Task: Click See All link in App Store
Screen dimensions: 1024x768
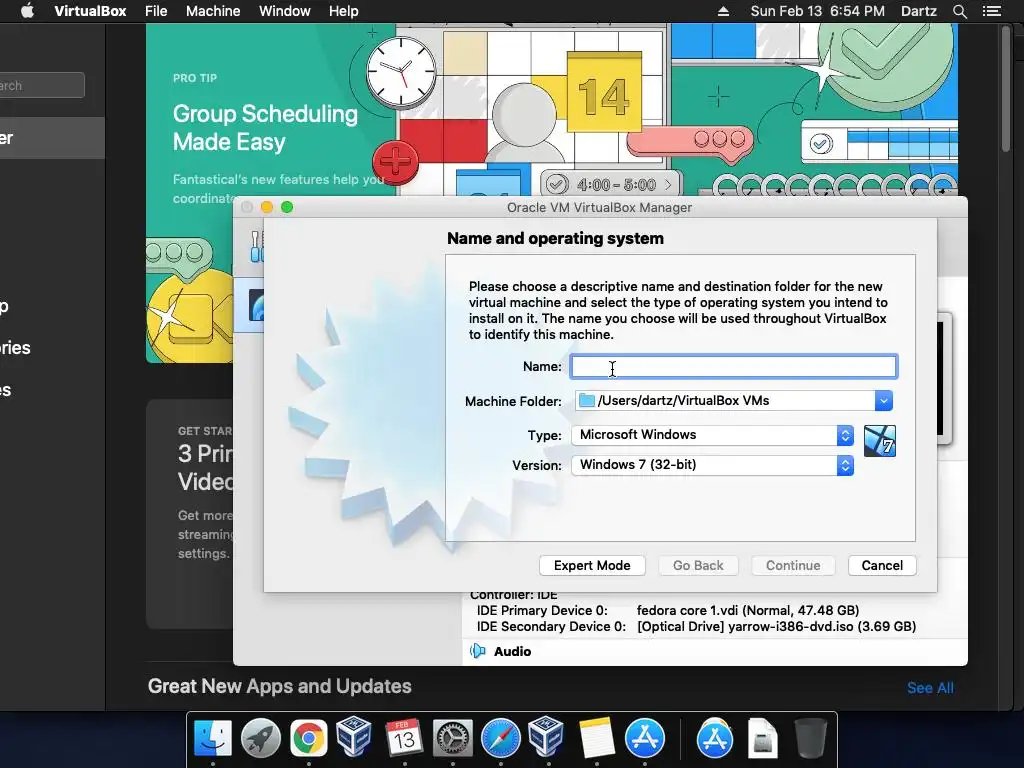Action: click(x=930, y=688)
